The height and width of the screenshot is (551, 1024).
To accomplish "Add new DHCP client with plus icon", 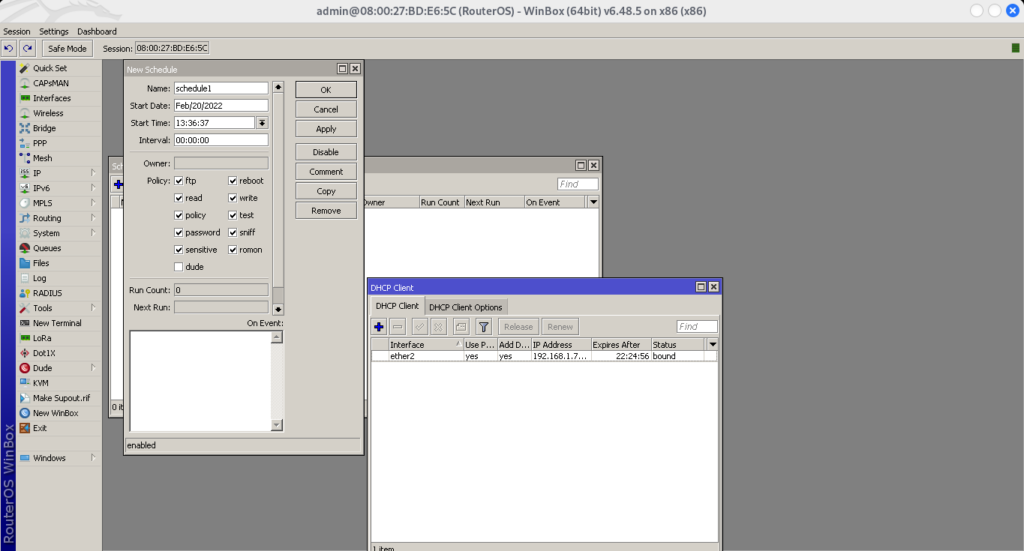I will point(379,326).
